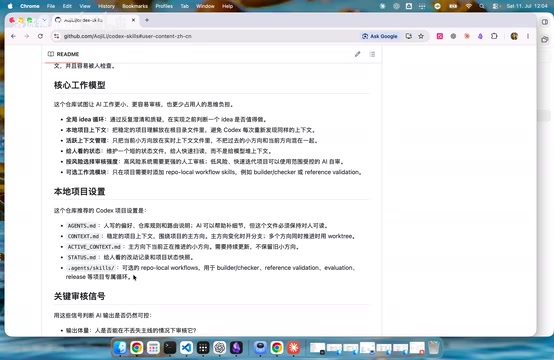Click the ACTIVE_CONTEXT.md code label

(x=94, y=247)
